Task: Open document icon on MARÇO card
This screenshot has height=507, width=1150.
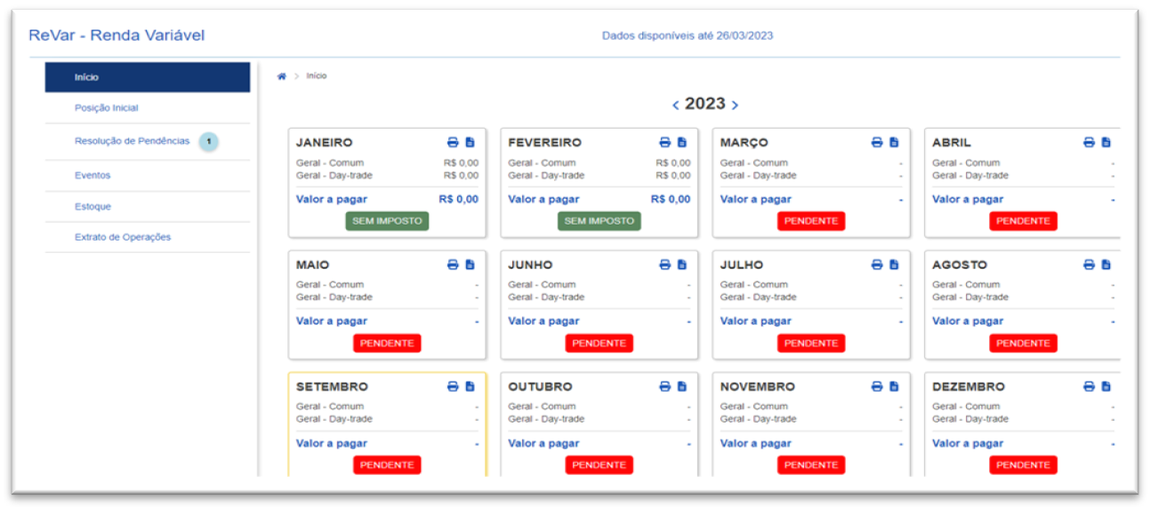Action: [x=894, y=142]
